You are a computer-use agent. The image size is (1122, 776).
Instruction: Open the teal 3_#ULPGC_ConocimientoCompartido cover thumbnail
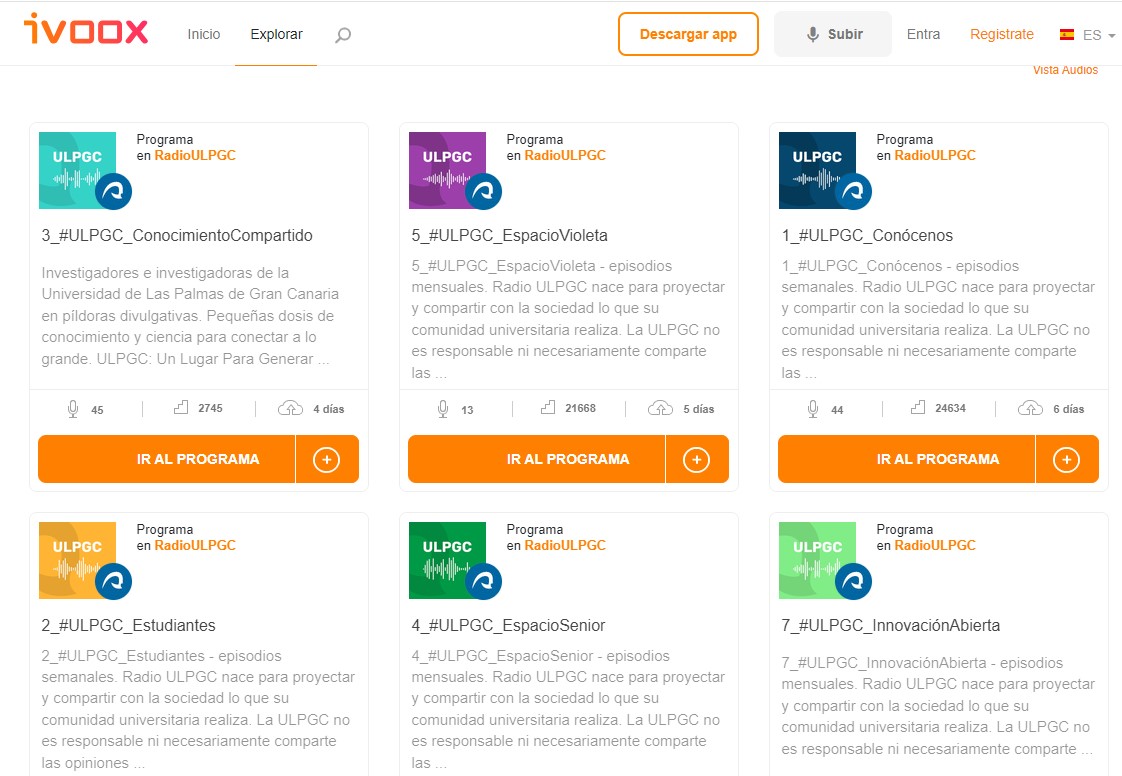click(x=78, y=170)
